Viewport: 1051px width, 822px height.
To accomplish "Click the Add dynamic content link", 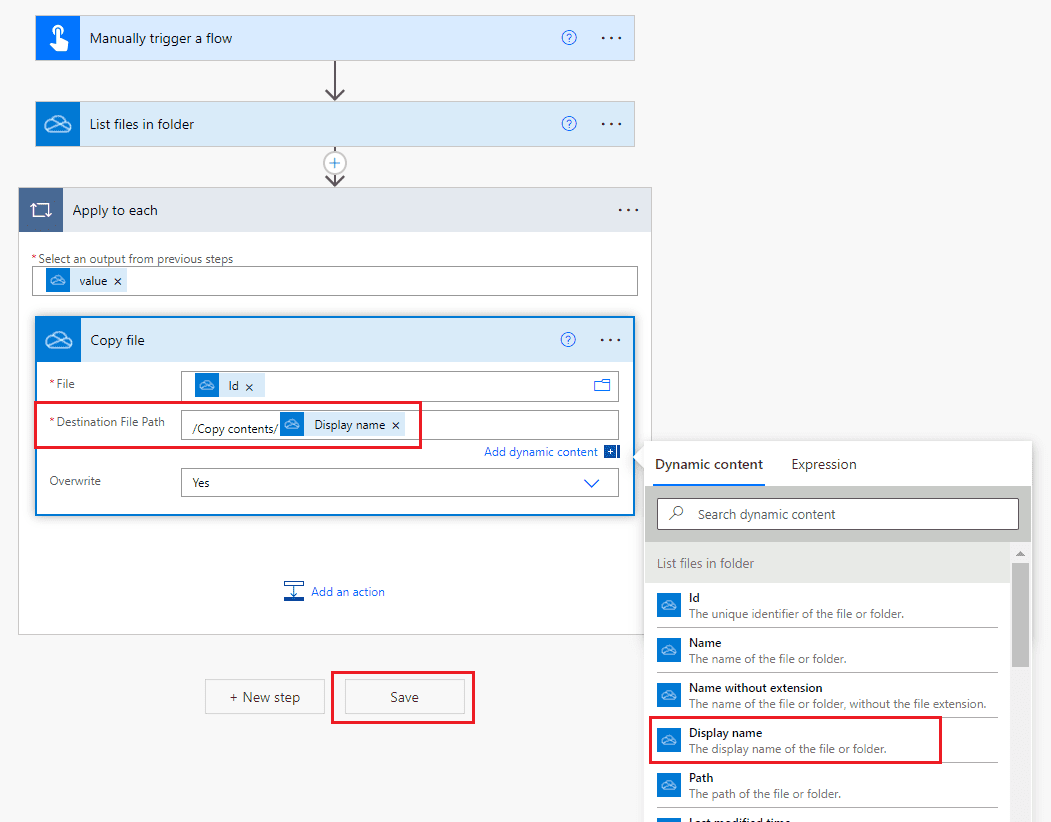I will coord(541,451).
